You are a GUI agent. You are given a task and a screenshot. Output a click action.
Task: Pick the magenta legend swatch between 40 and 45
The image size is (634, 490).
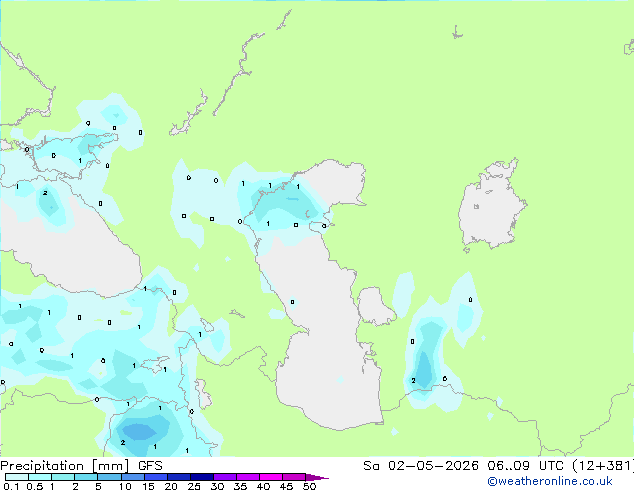[x=271, y=477]
